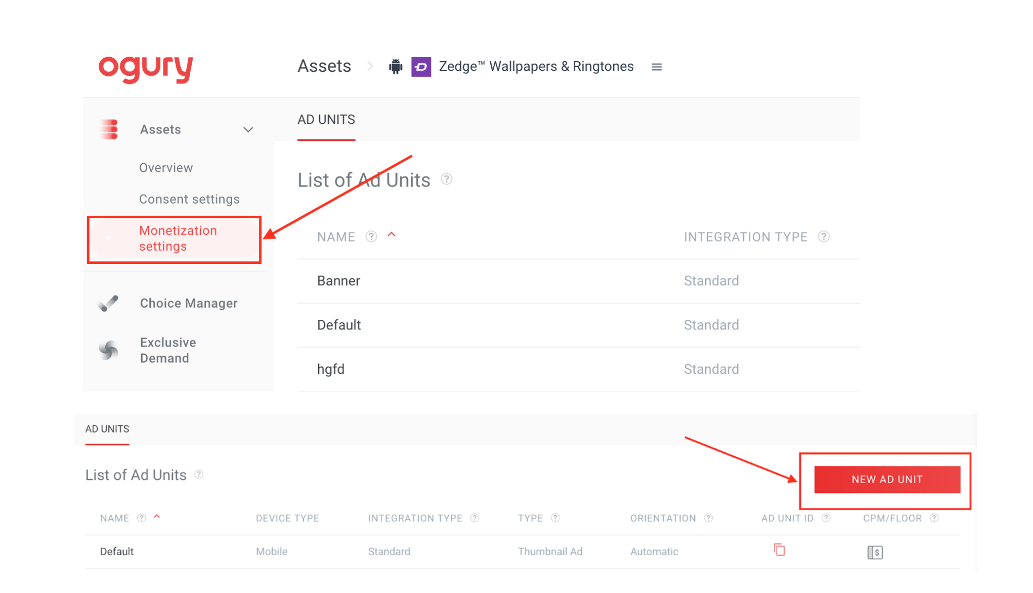Go to Overview in the sidebar
This screenshot has height=593, width=1033.
pos(166,168)
